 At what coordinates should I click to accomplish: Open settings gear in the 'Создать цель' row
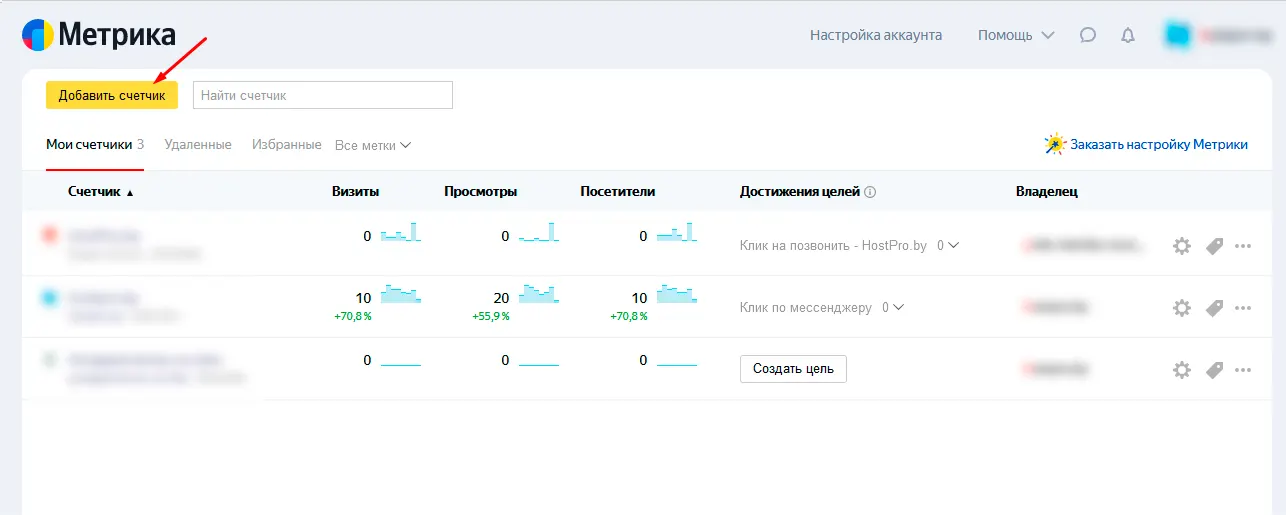tap(1182, 370)
